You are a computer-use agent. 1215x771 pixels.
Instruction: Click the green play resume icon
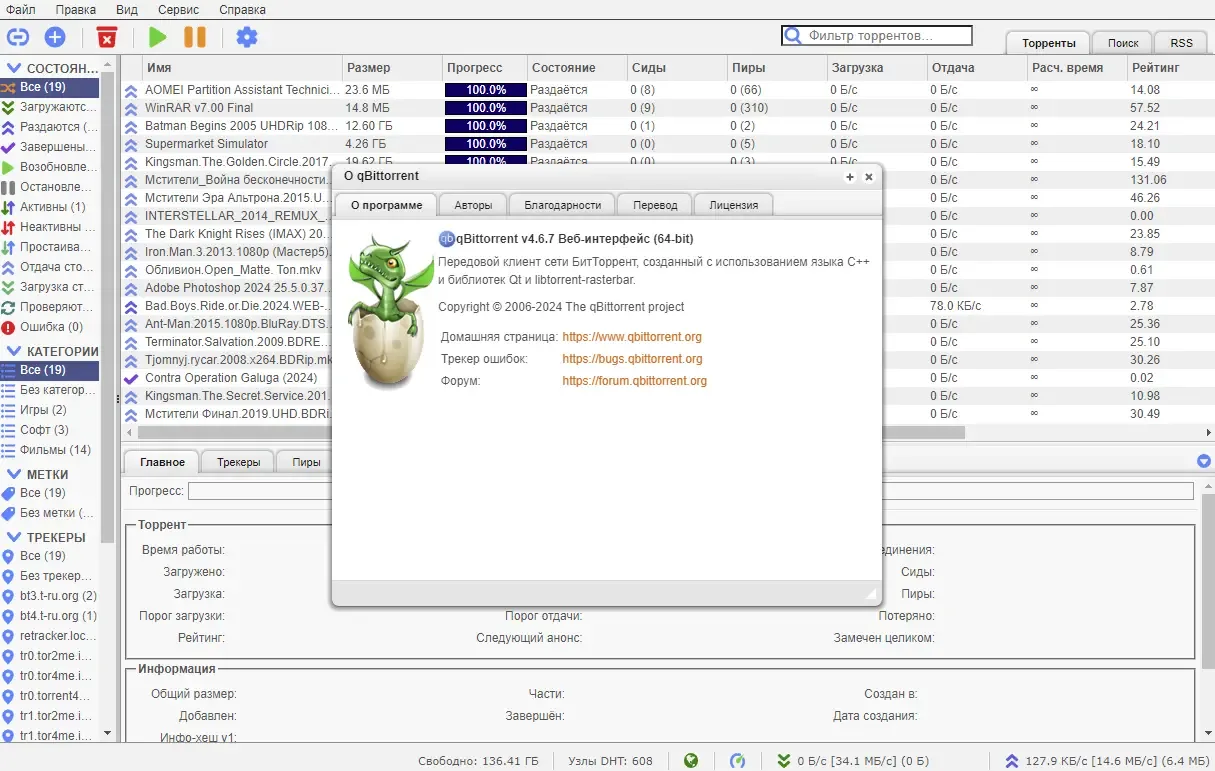pyautogui.click(x=157, y=37)
